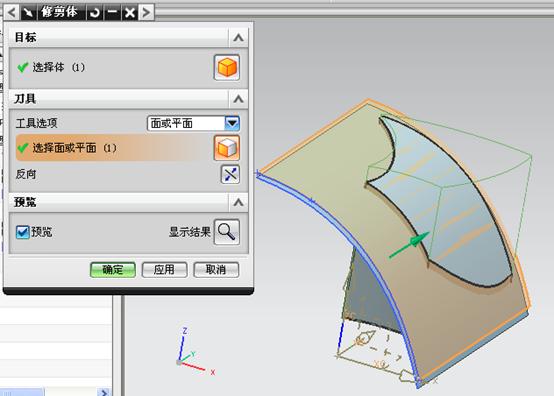Image resolution: width=554 pixels, height=396 pixels.
Task: Reverse the trim direction
Action: (230, 174)
